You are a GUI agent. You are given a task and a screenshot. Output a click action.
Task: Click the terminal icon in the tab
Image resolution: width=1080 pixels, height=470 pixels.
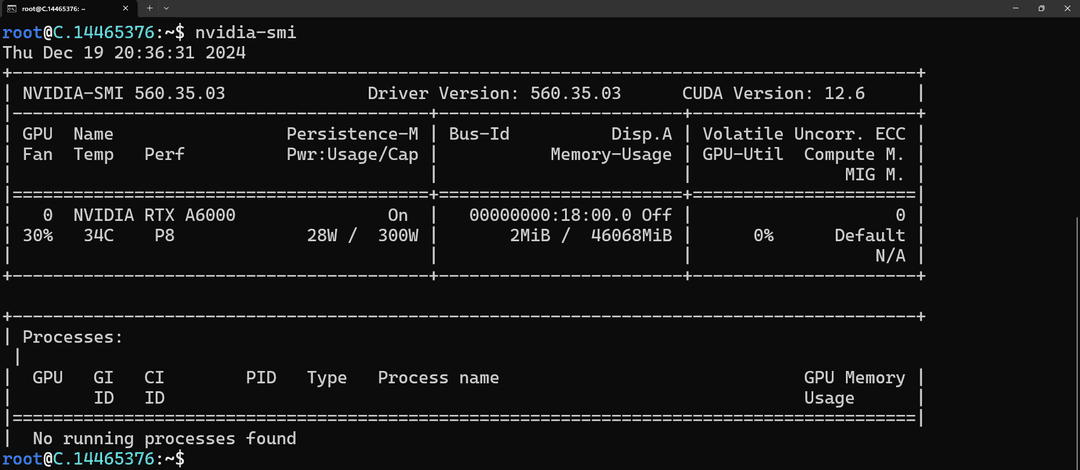point(11,8)
